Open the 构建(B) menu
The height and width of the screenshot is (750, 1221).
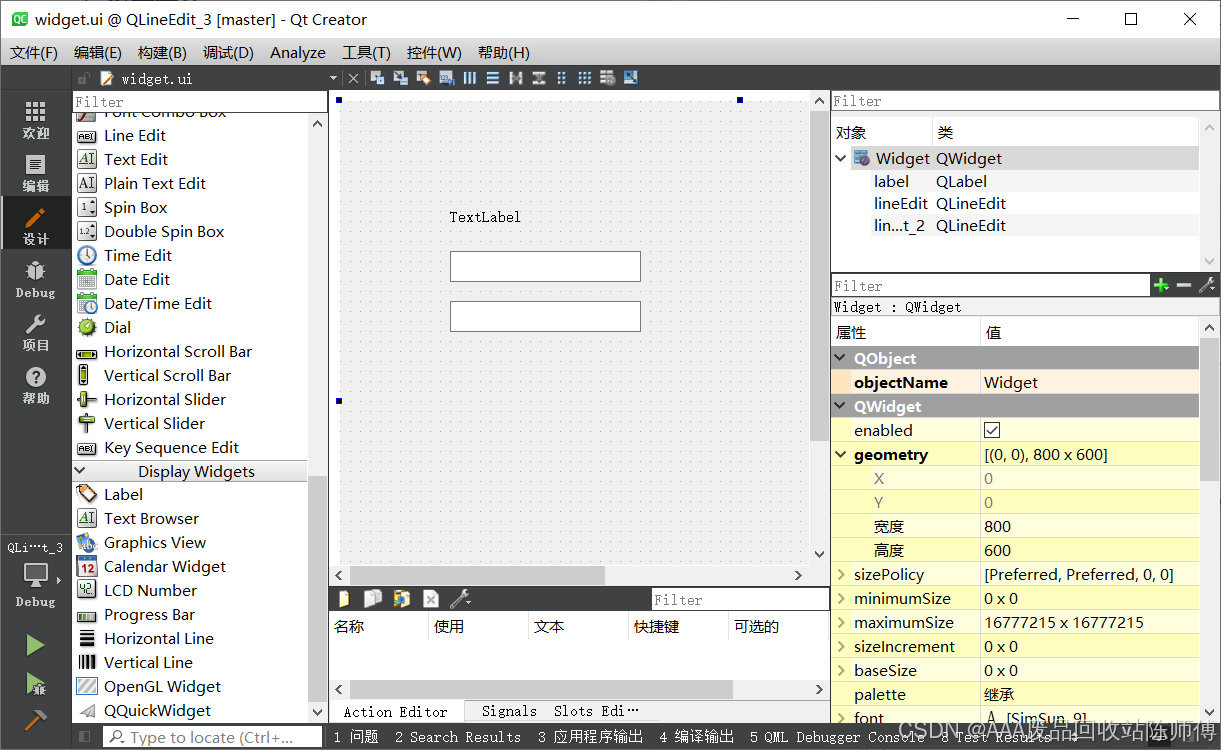pyautogui.click(x=162, y=52)
